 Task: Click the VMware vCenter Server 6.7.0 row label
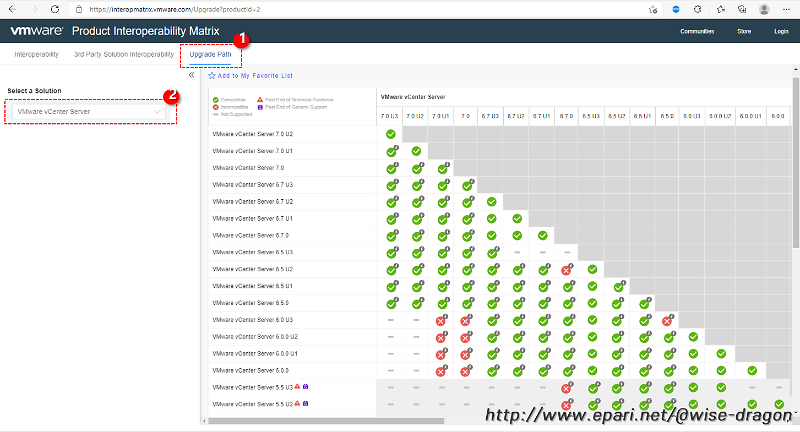click(x=251, y=235)
